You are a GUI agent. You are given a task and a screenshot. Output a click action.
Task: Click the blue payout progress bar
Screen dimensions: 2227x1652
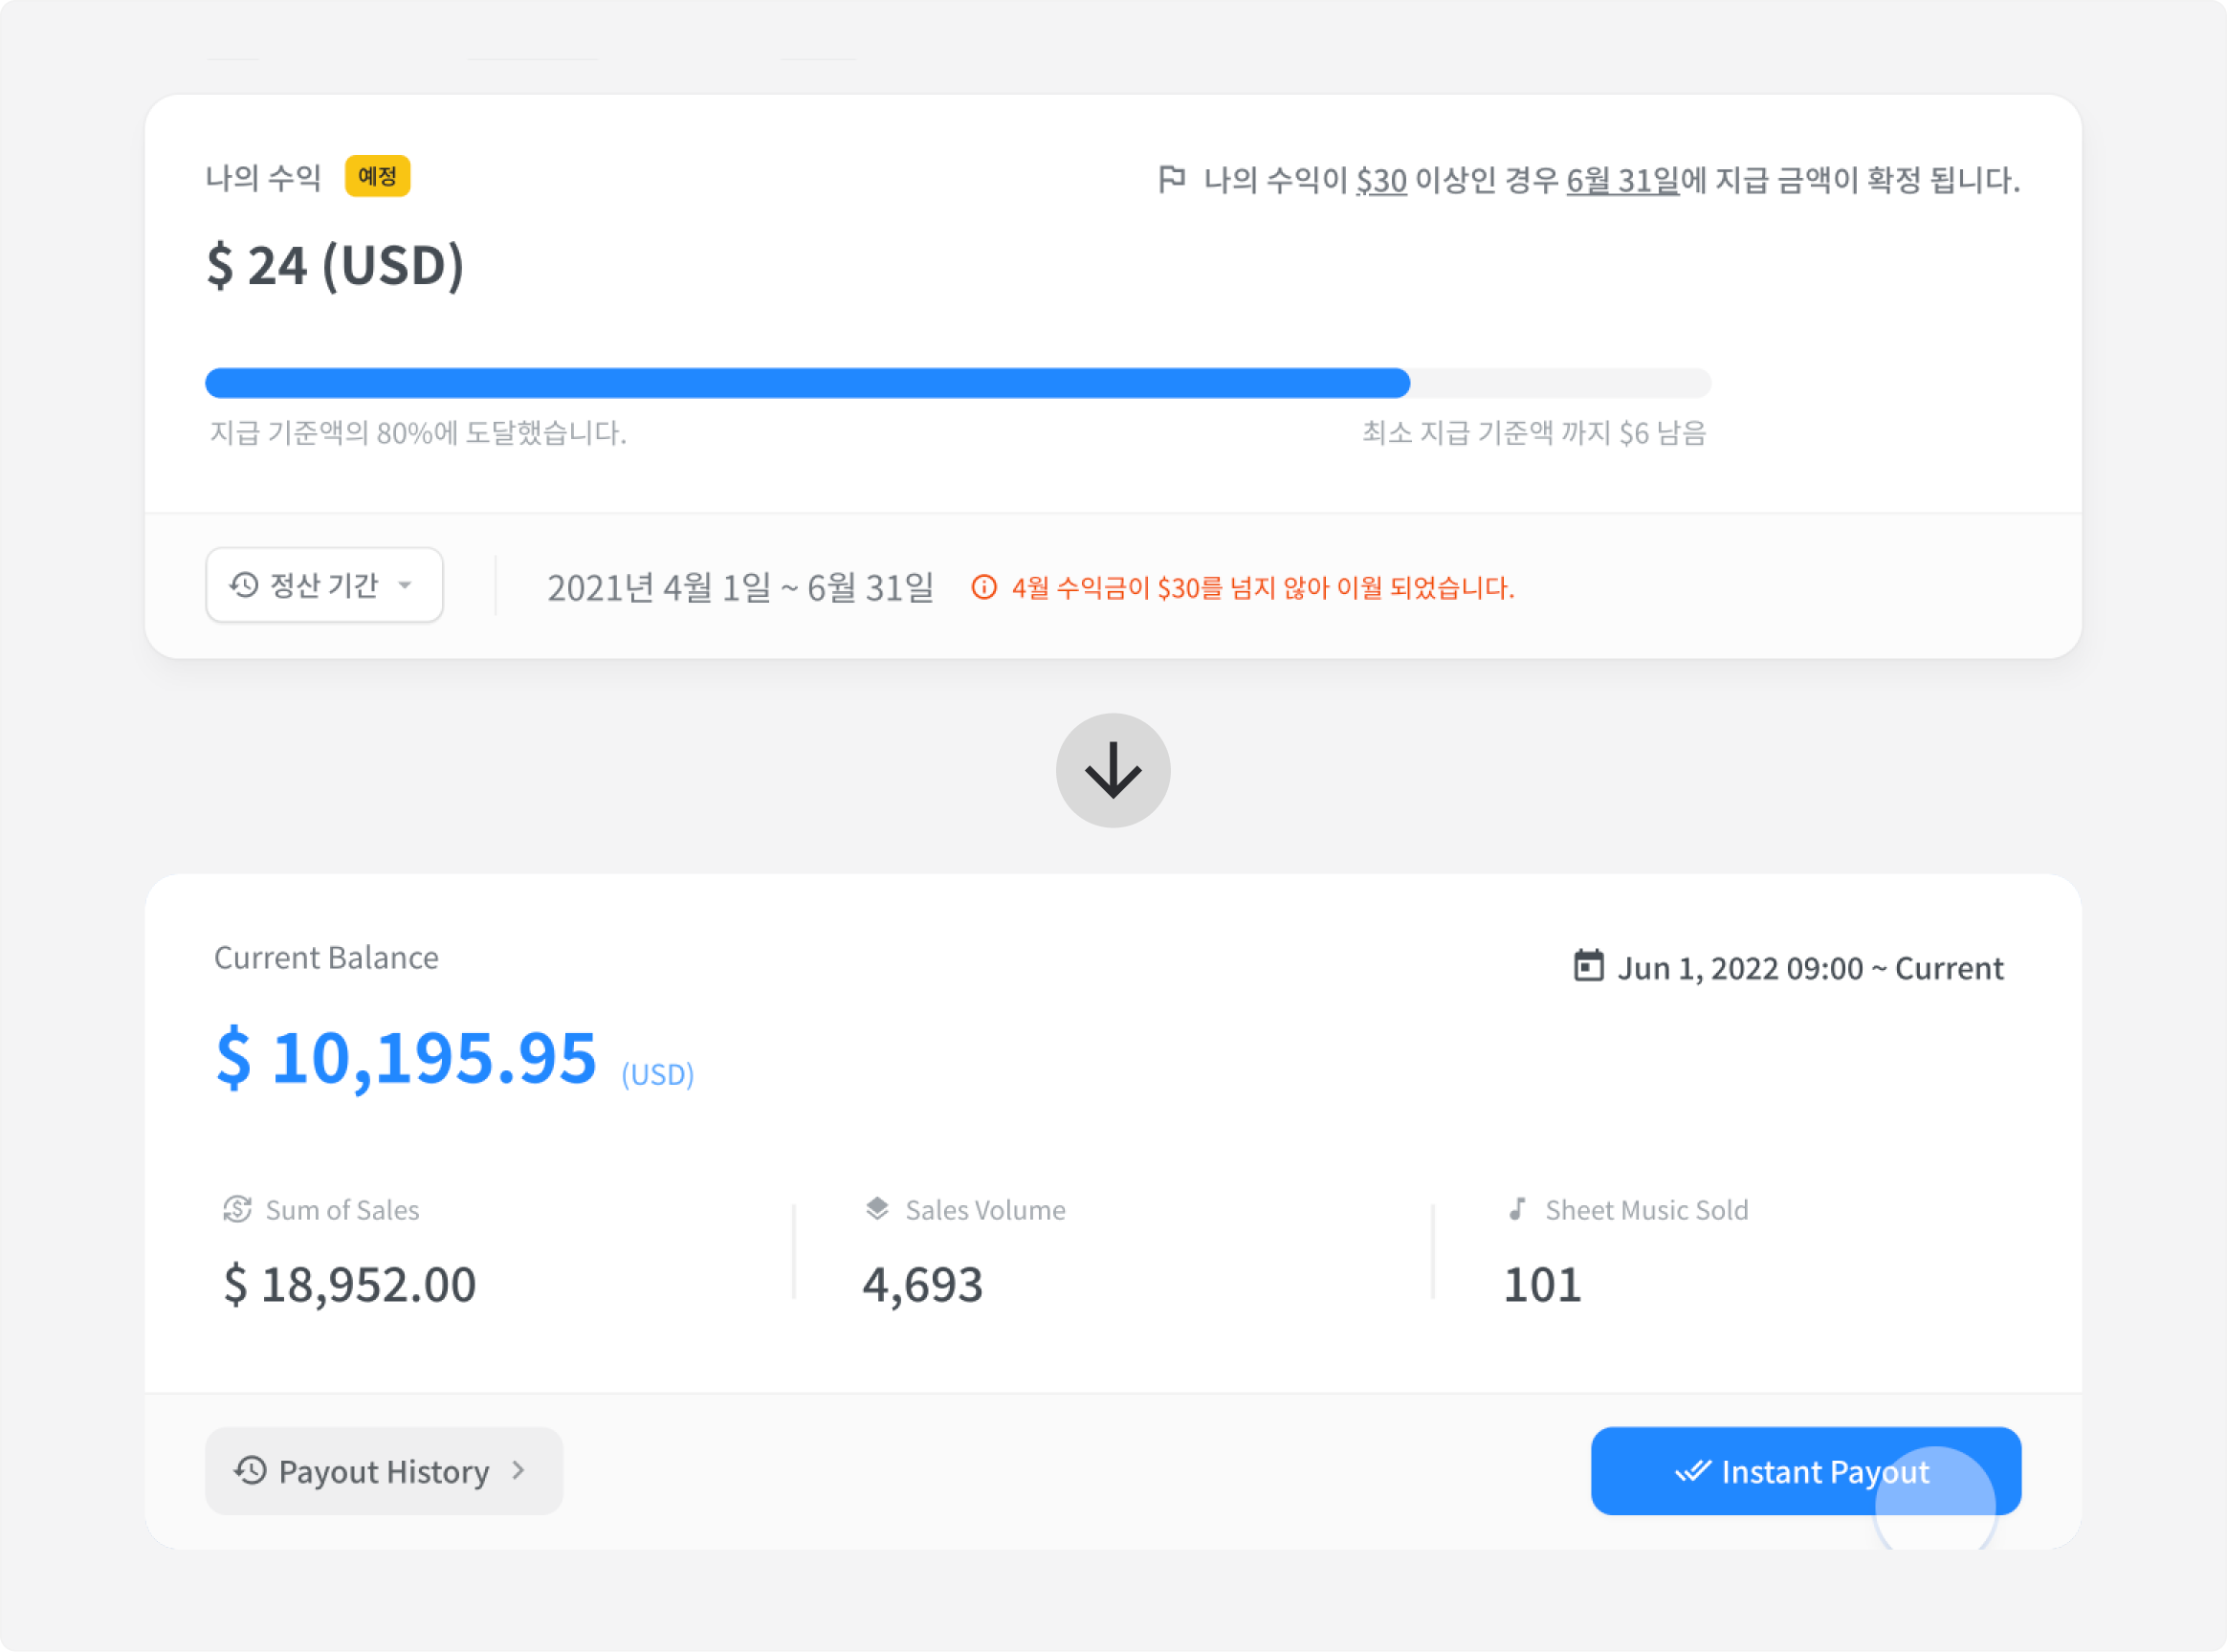click(806, 383)
